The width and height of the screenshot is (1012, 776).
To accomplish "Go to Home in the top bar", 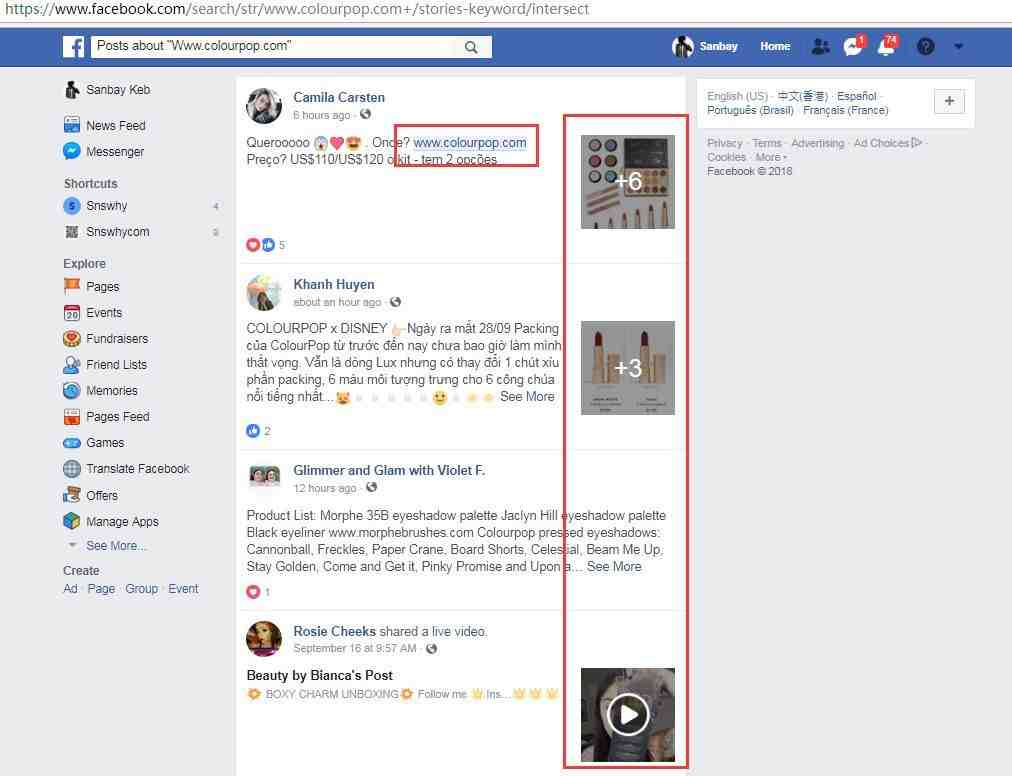I will [775, 46].
